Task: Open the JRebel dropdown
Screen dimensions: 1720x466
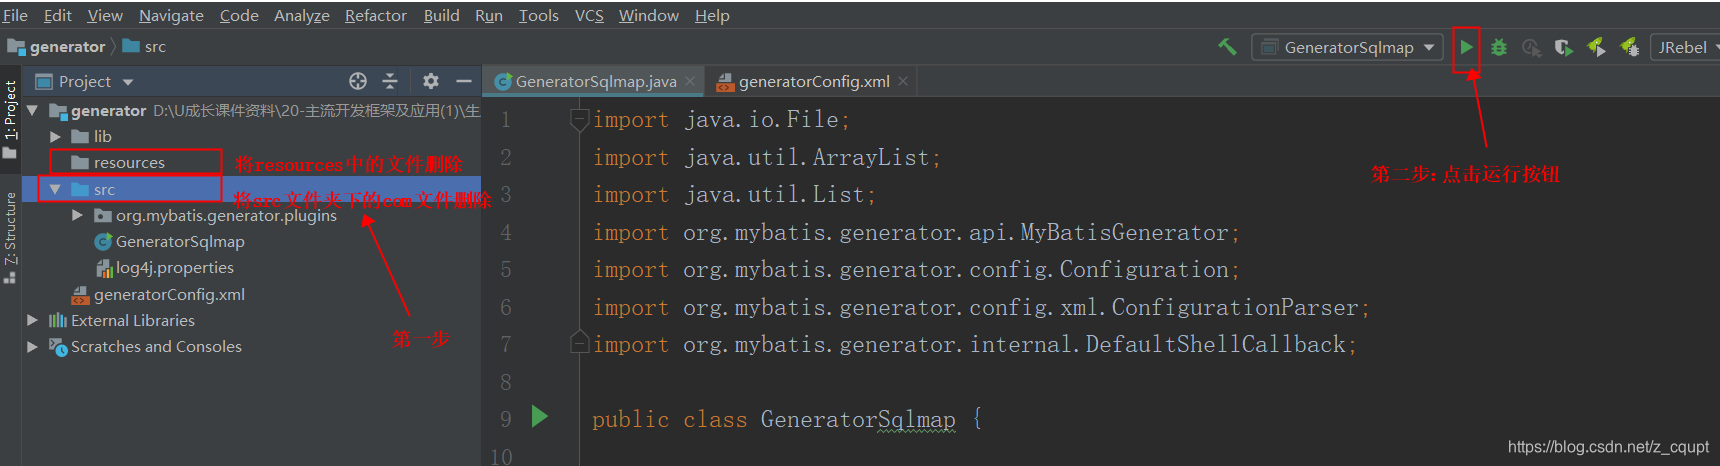Action: pyautogui.click(x=1688, y=47)
